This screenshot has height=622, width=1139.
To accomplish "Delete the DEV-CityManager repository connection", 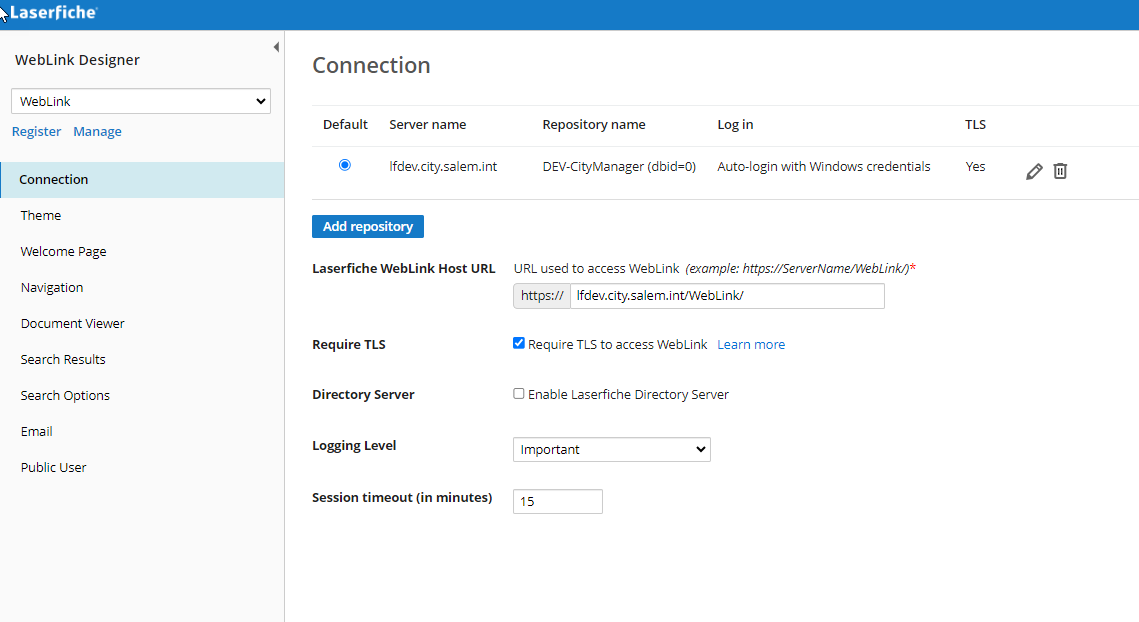I will [1060, 171].
